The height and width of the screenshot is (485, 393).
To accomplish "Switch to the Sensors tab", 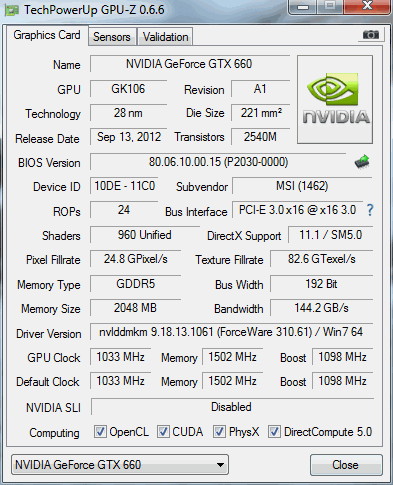I will 112,37.
